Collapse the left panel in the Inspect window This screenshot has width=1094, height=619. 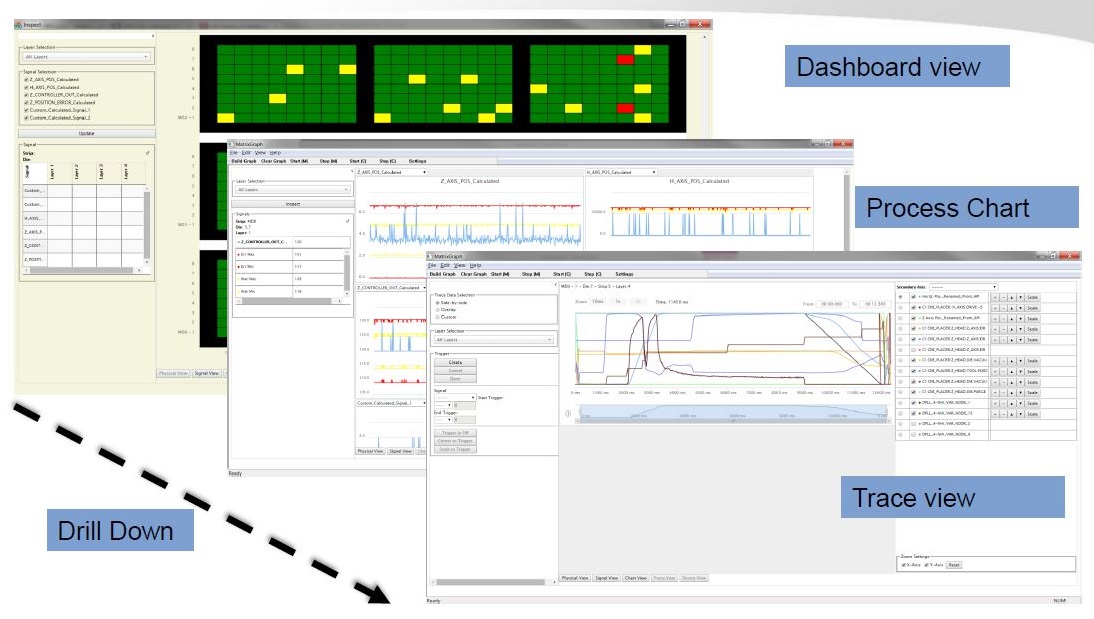[153, 36]
